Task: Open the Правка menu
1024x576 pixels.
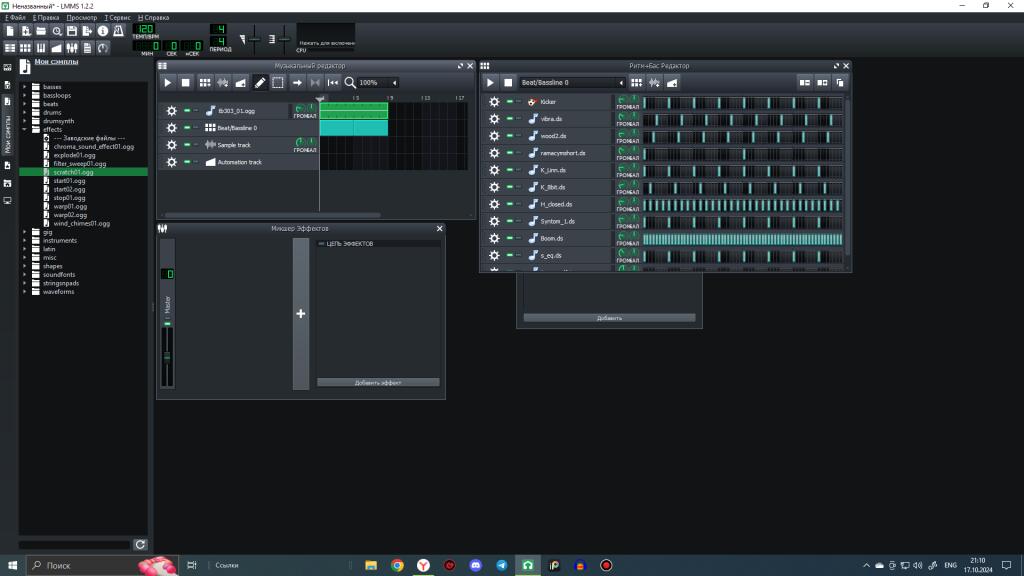Action: (x=46, y=18)
